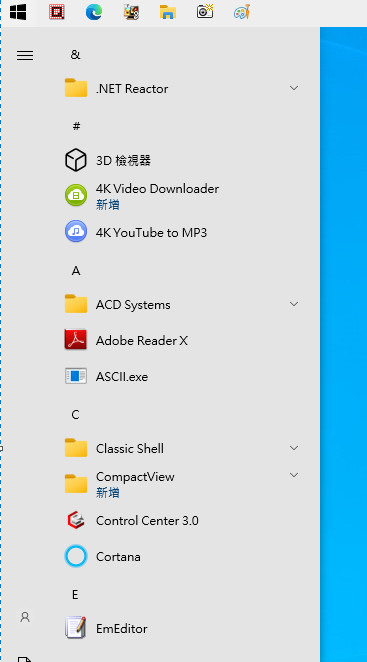Expand the Start menu hamburger navigation

click(25, 55)
